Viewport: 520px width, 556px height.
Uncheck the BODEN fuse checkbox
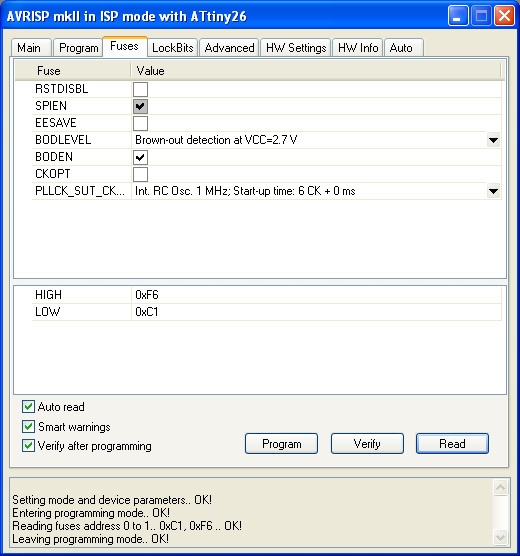point(140,157)
